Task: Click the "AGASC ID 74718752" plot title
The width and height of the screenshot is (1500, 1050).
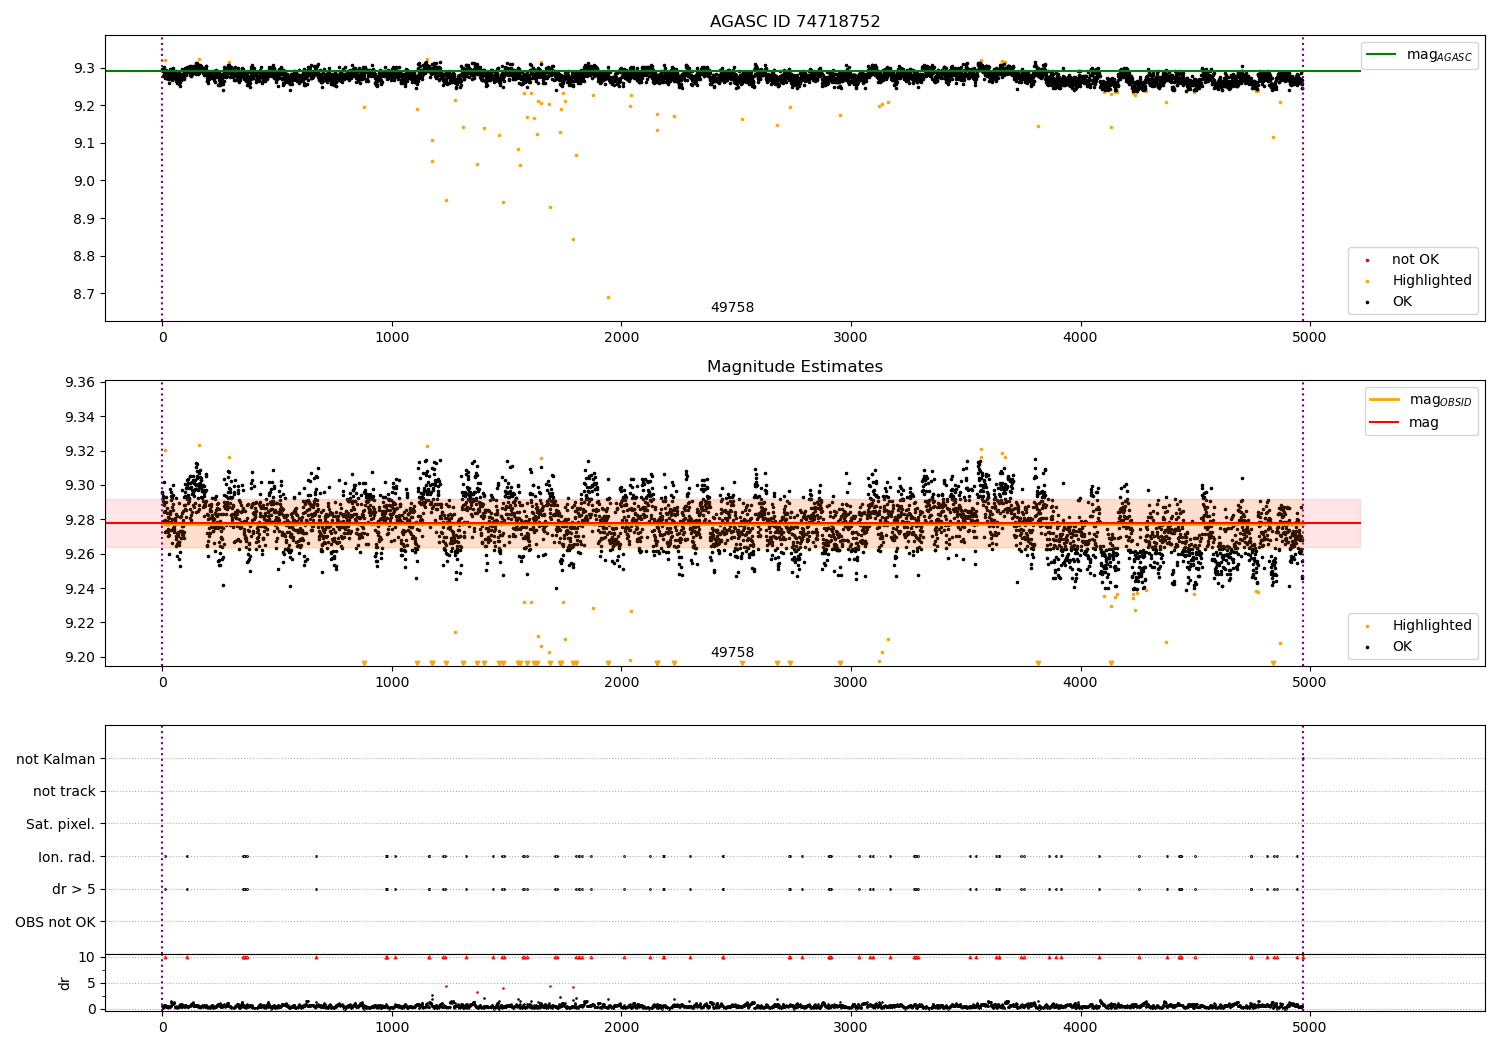Action: [x=795, y=22]
